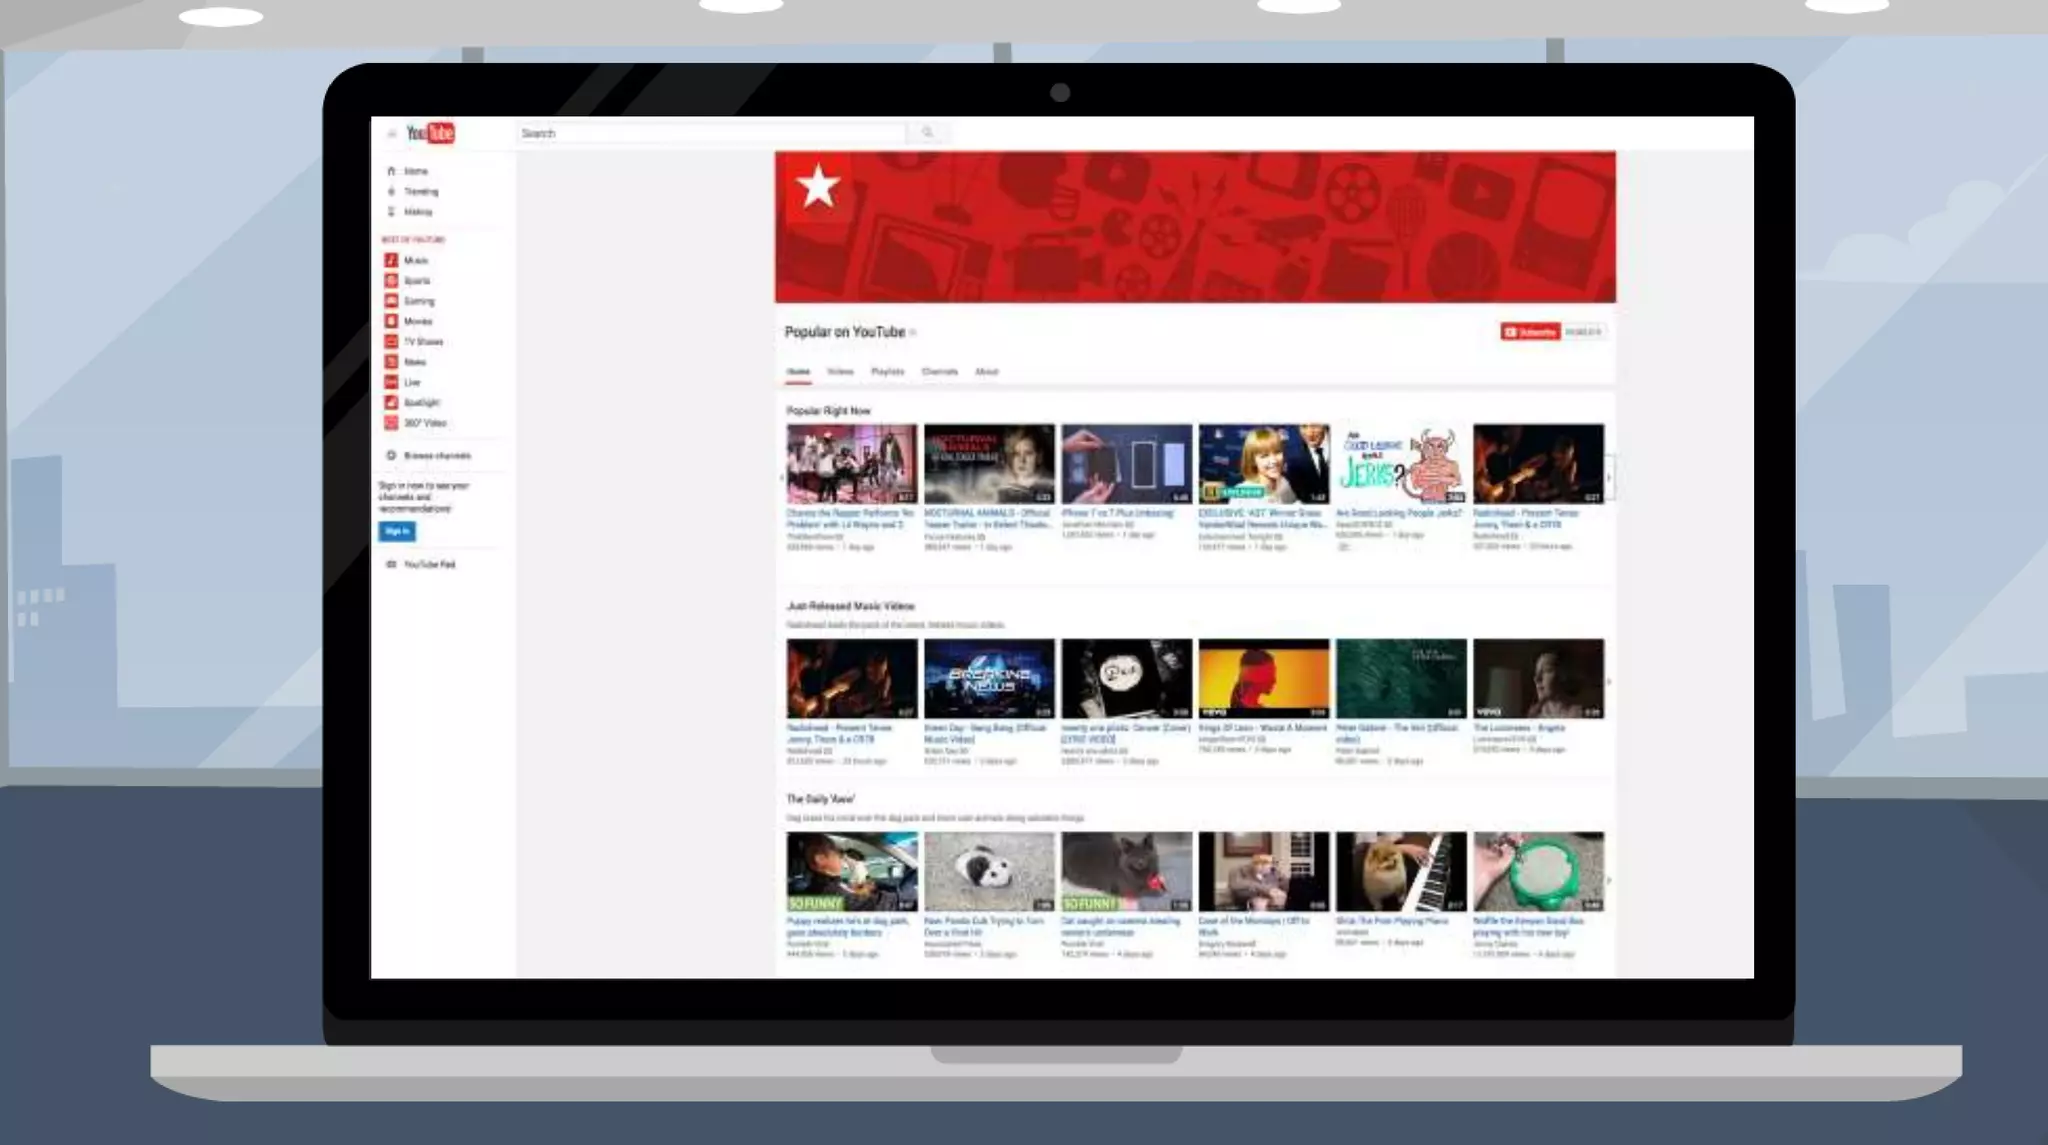Switch to the Playlists channel tab

point(887,372)
